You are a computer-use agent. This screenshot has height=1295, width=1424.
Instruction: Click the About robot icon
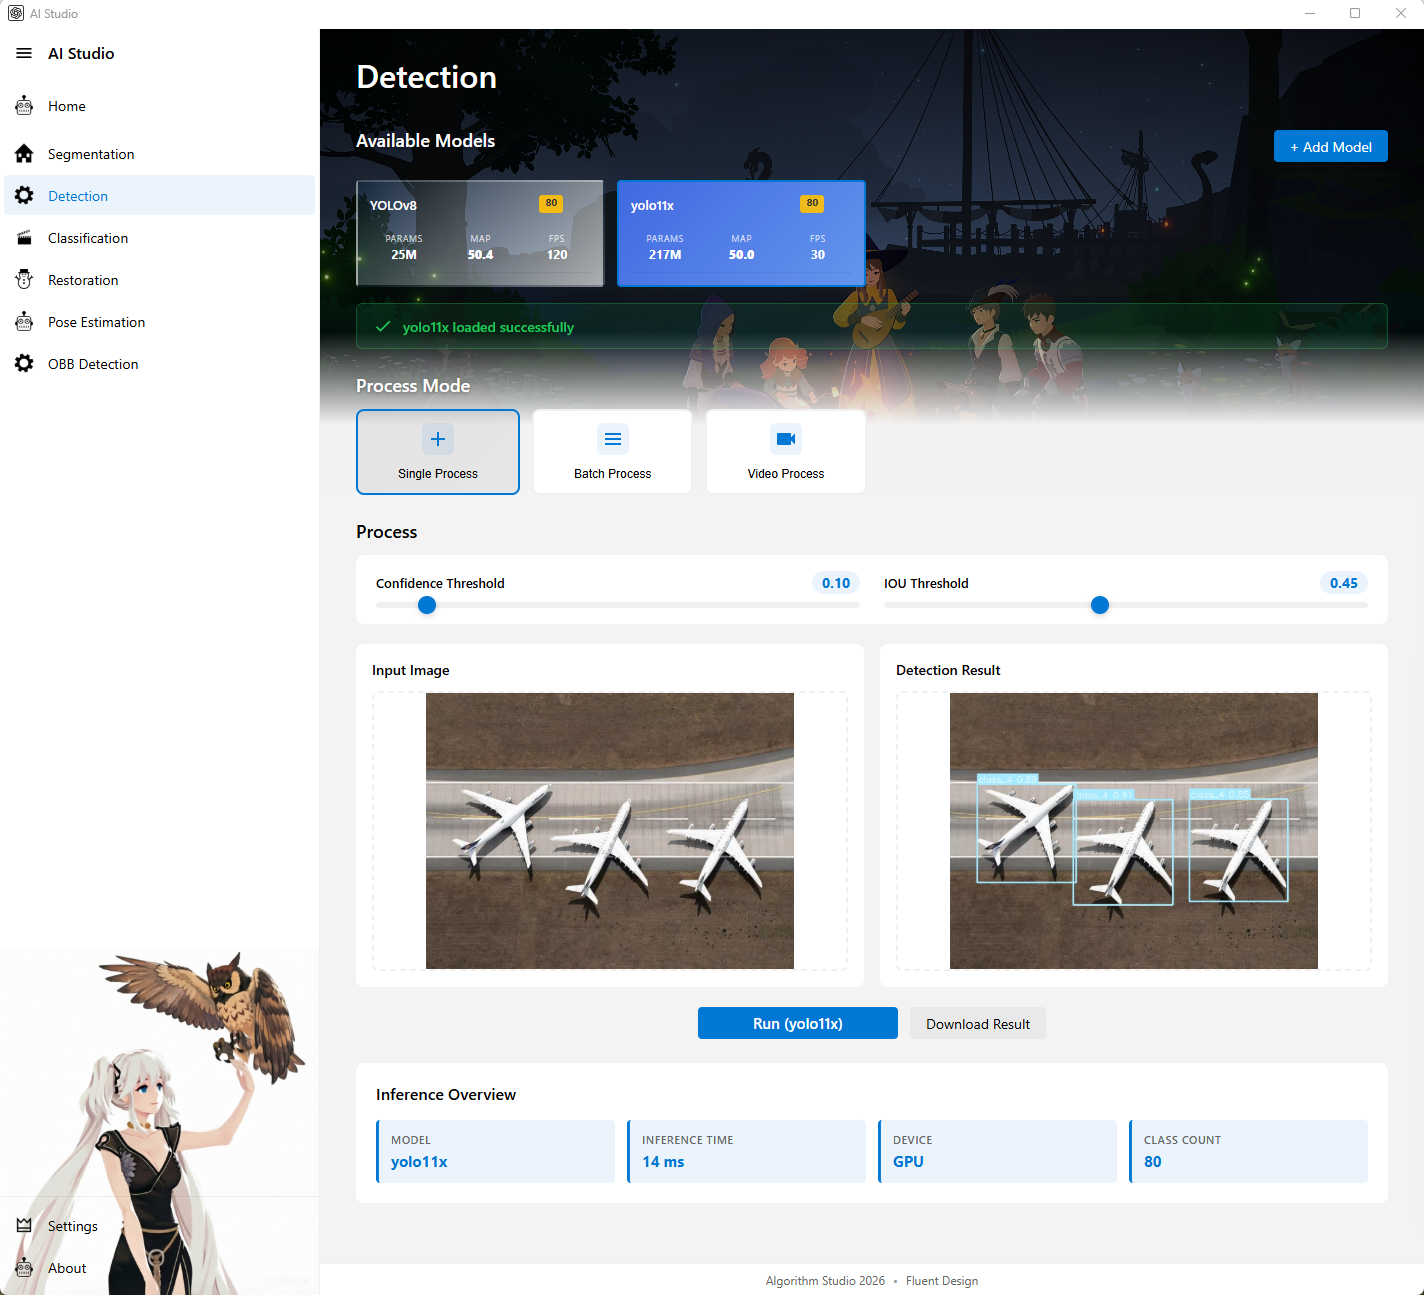(x=24, y=1268)
